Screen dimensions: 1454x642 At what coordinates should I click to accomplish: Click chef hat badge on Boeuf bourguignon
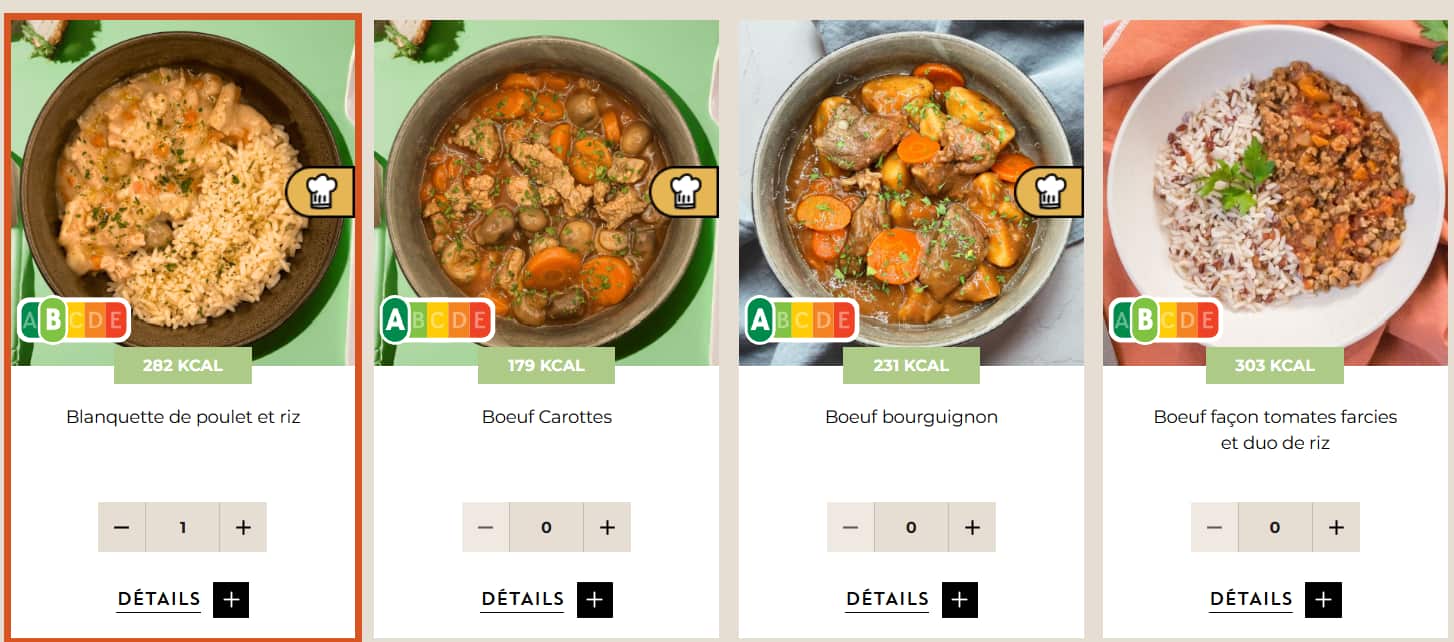(1048, 192)
